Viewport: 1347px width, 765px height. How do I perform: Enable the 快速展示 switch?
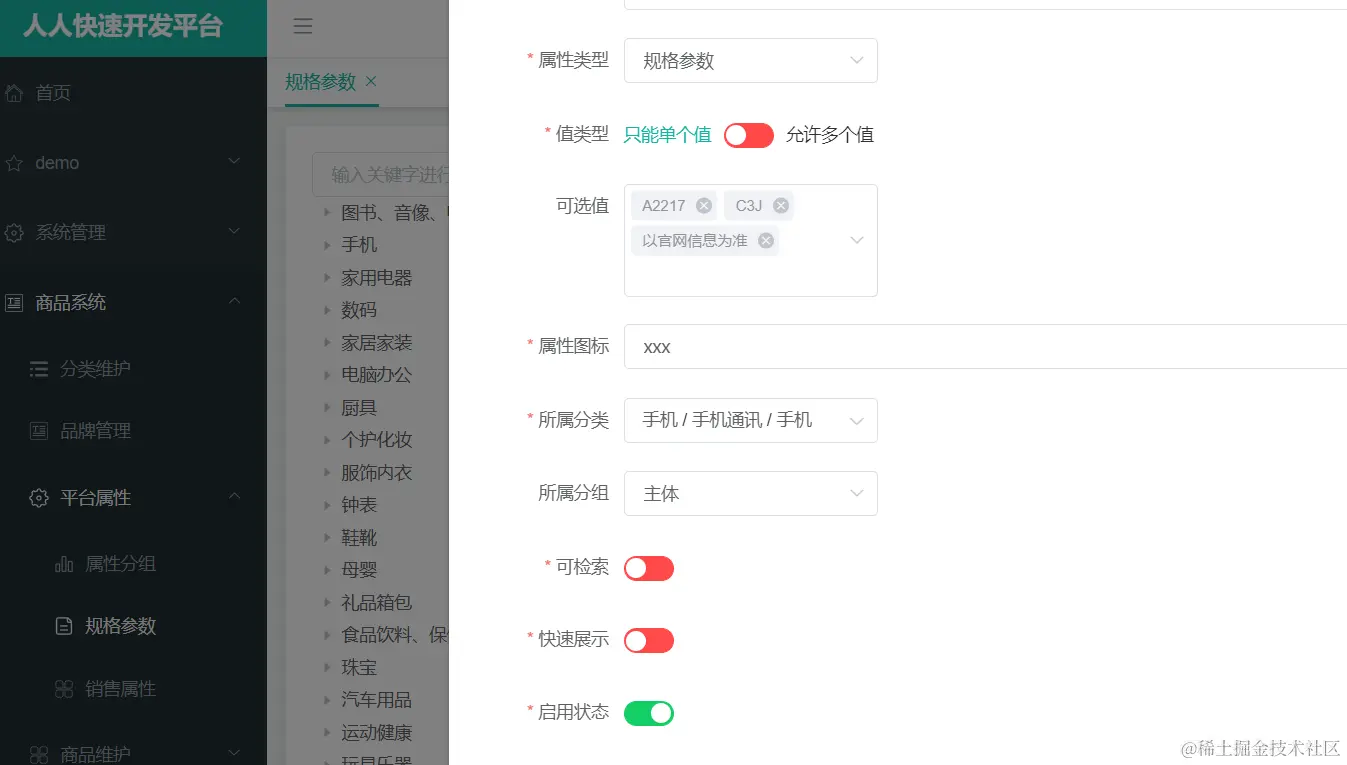pos(649,640)
